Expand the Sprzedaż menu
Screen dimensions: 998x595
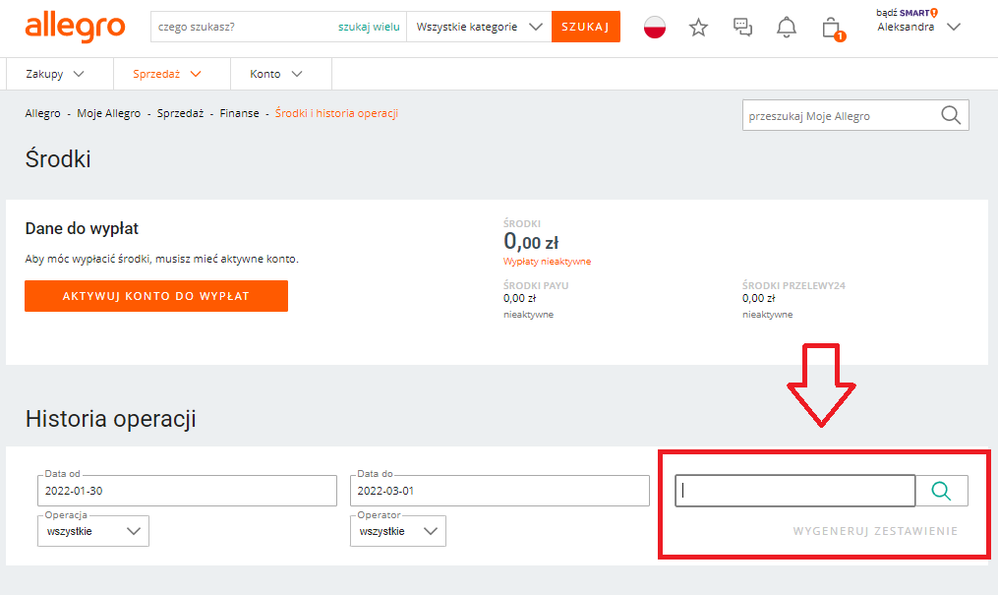coord(167,74)
